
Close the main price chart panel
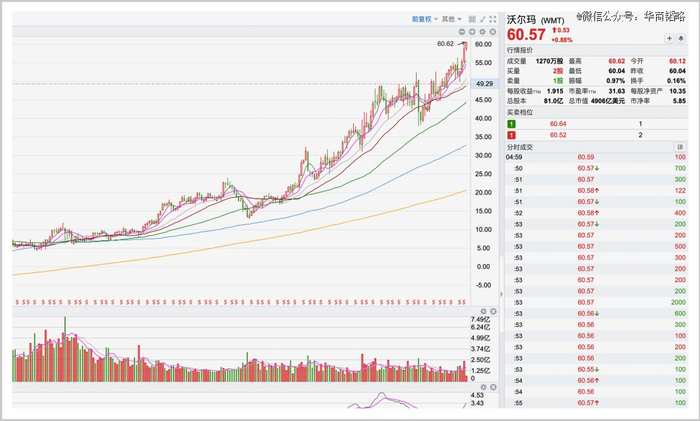pyautogui.click(x=493, y=32)
